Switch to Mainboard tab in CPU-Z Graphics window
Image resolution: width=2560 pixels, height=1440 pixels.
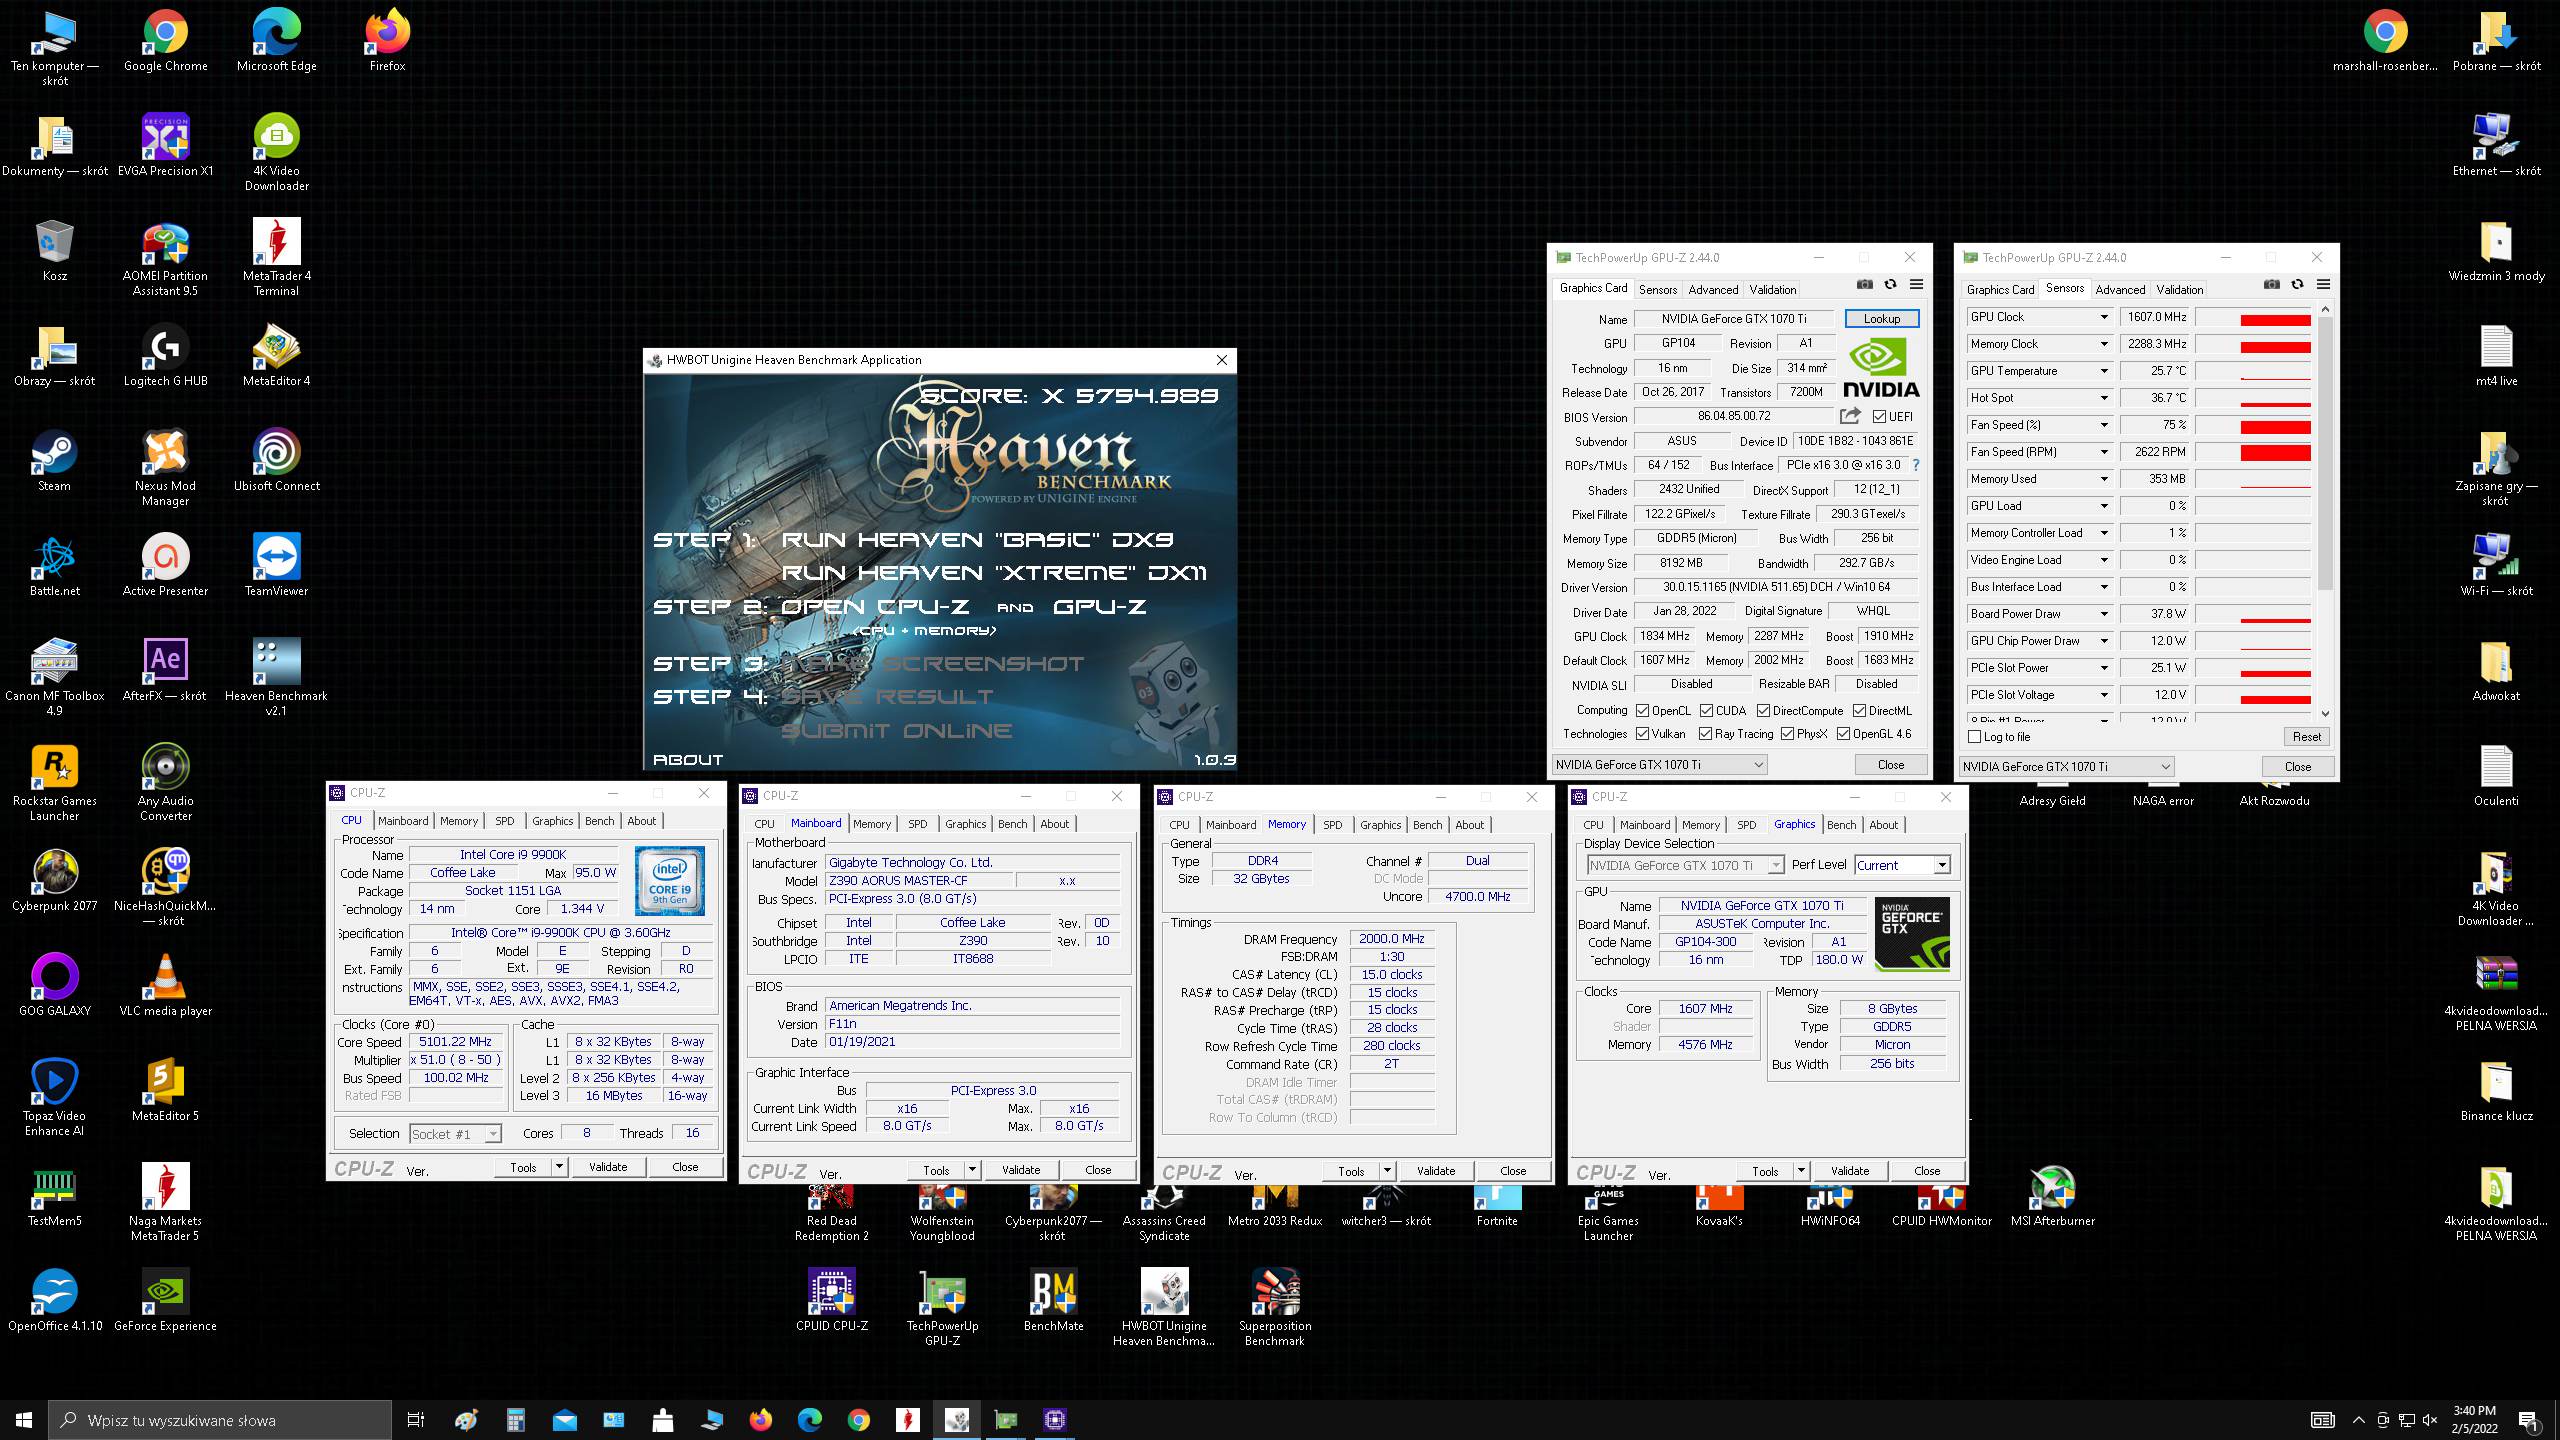(x=1644, y=825)
